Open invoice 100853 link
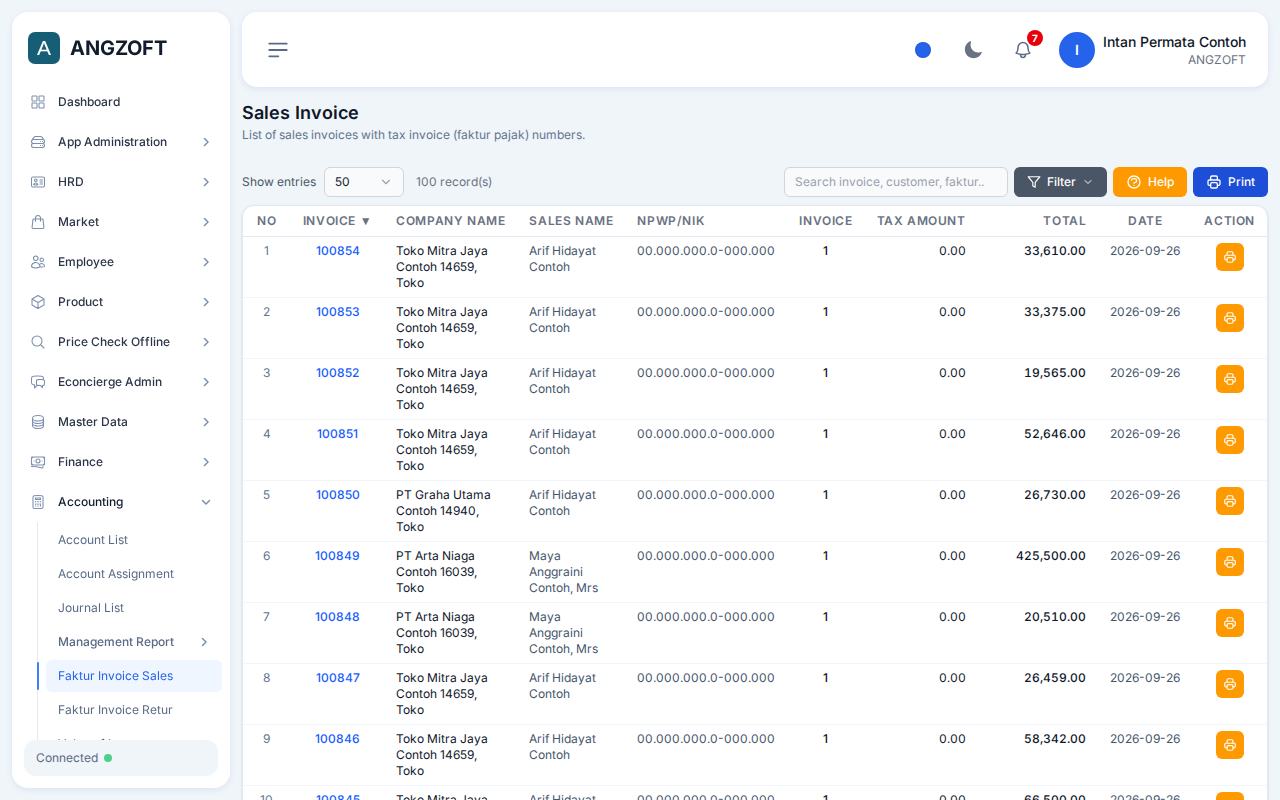Image resolution: width=1280 pixels, height=800 pixels. 338,312
